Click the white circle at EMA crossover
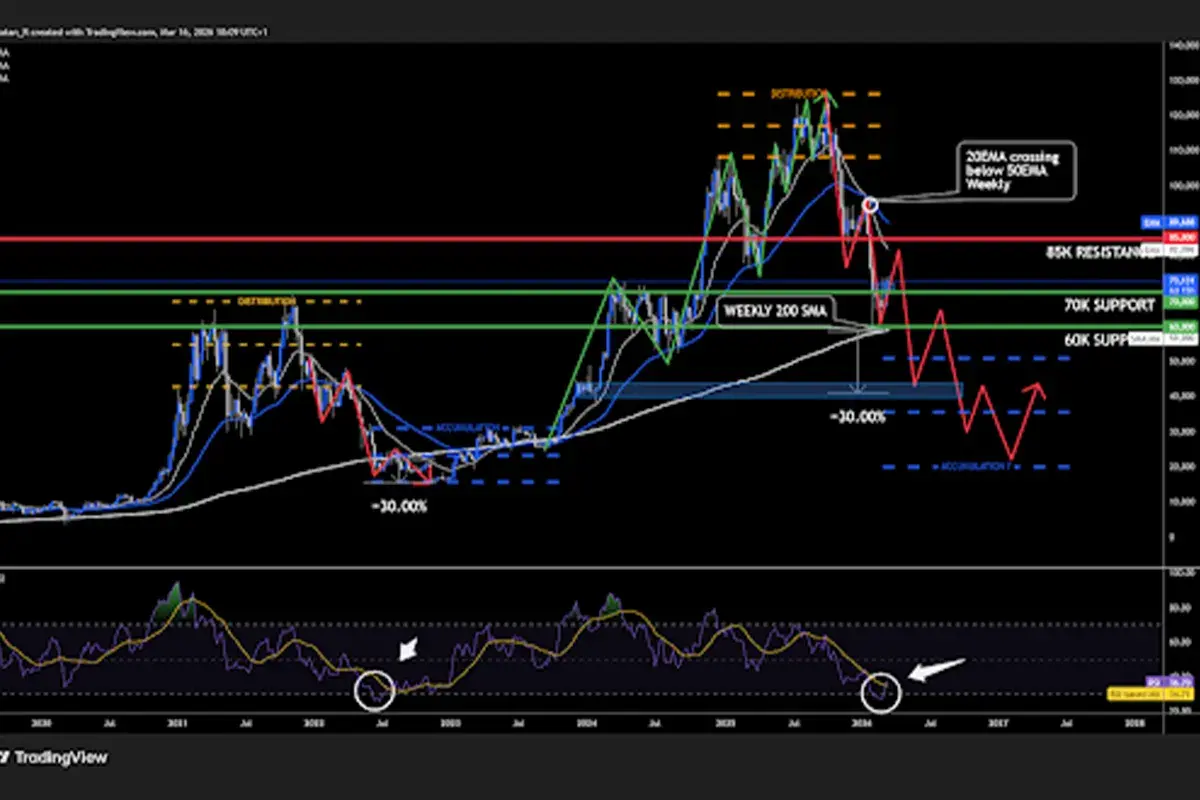Screen dimensions: 1200x800 click(870, 203)
